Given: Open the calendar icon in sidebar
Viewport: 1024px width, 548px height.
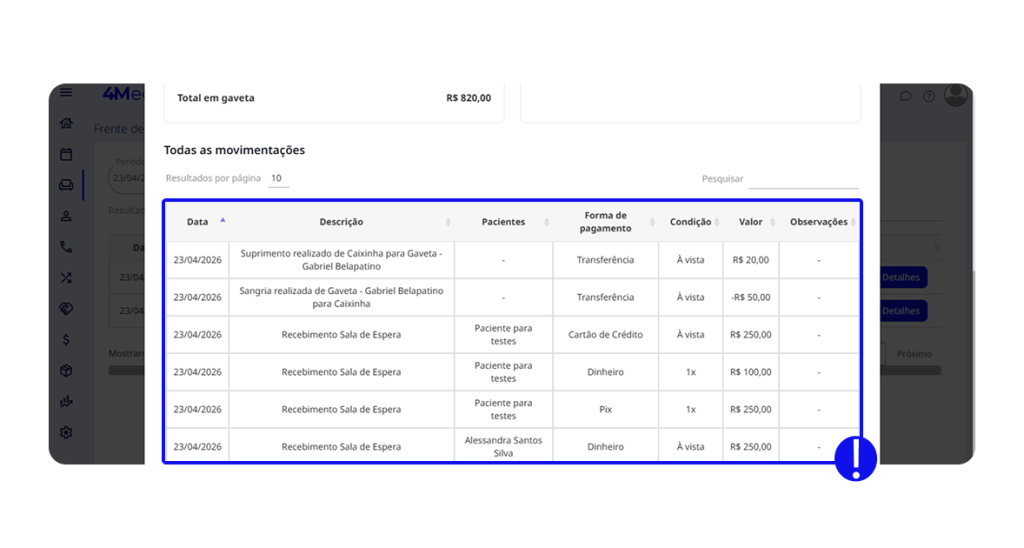Looking at the screenshot, I should [x=66, y=154].
